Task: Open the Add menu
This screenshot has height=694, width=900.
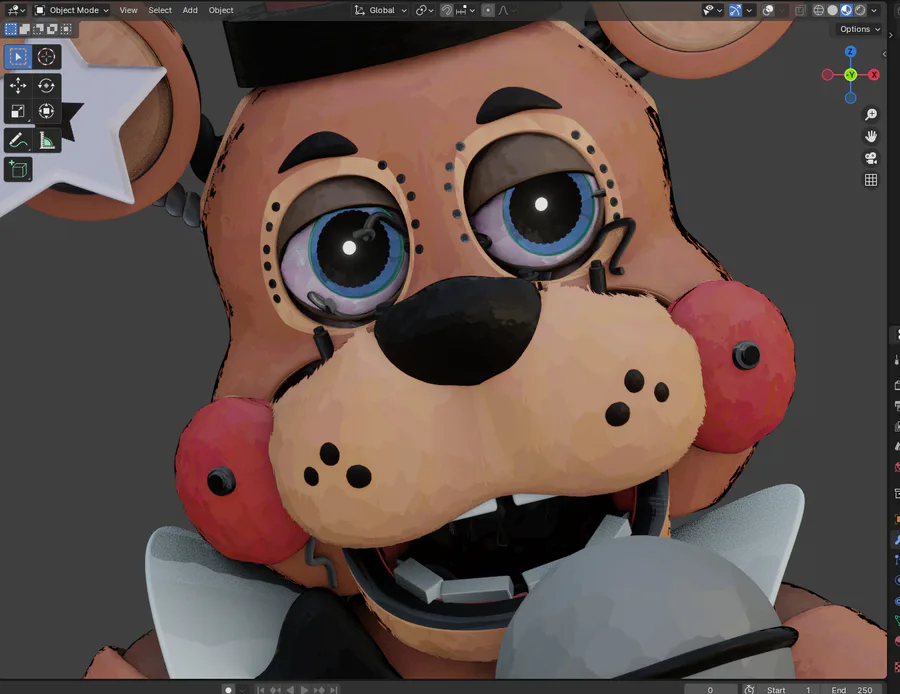Action: pyautogui.click(x=190, y=10)
